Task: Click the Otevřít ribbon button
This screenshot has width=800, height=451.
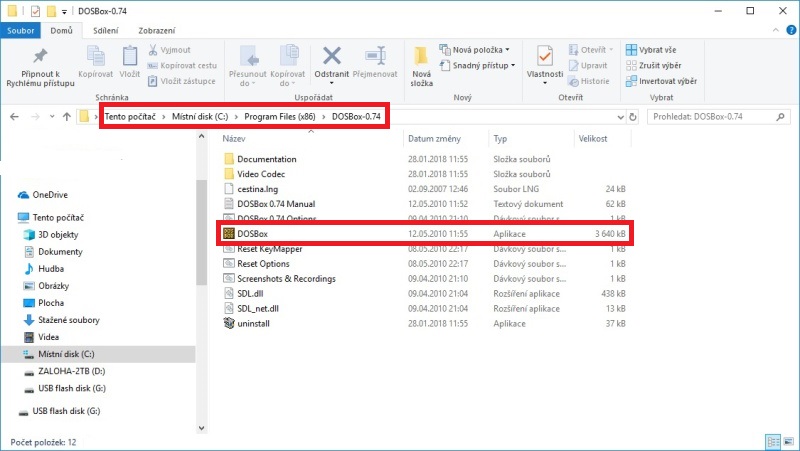Action: tap(591, 50)
